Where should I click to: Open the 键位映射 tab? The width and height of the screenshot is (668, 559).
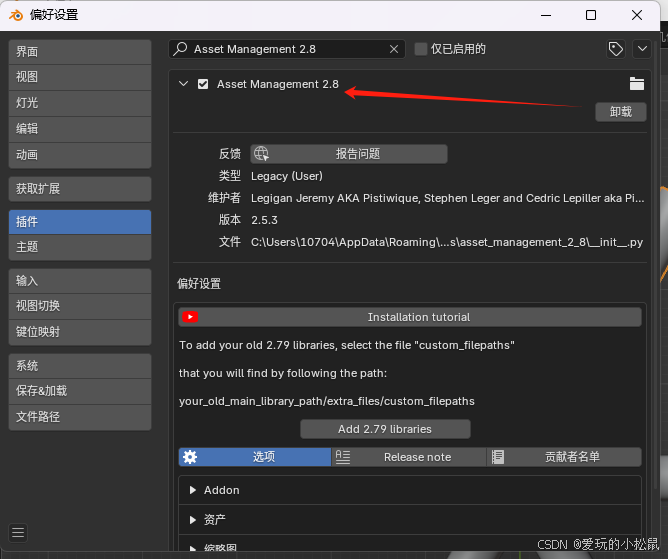[80, 332]
